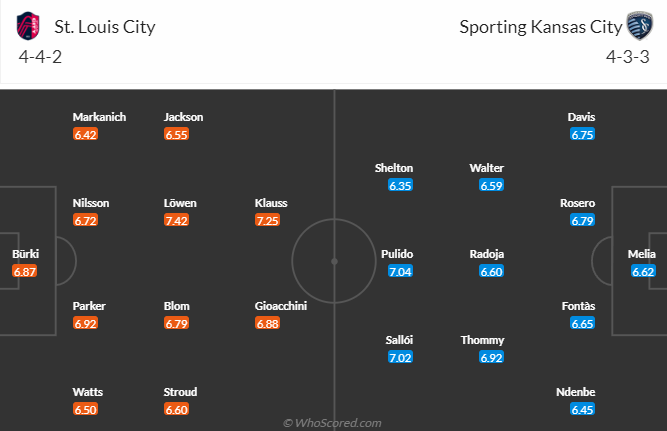Open the Sporting Kansas City team name
667x431 pixels.
pos(541,27)
